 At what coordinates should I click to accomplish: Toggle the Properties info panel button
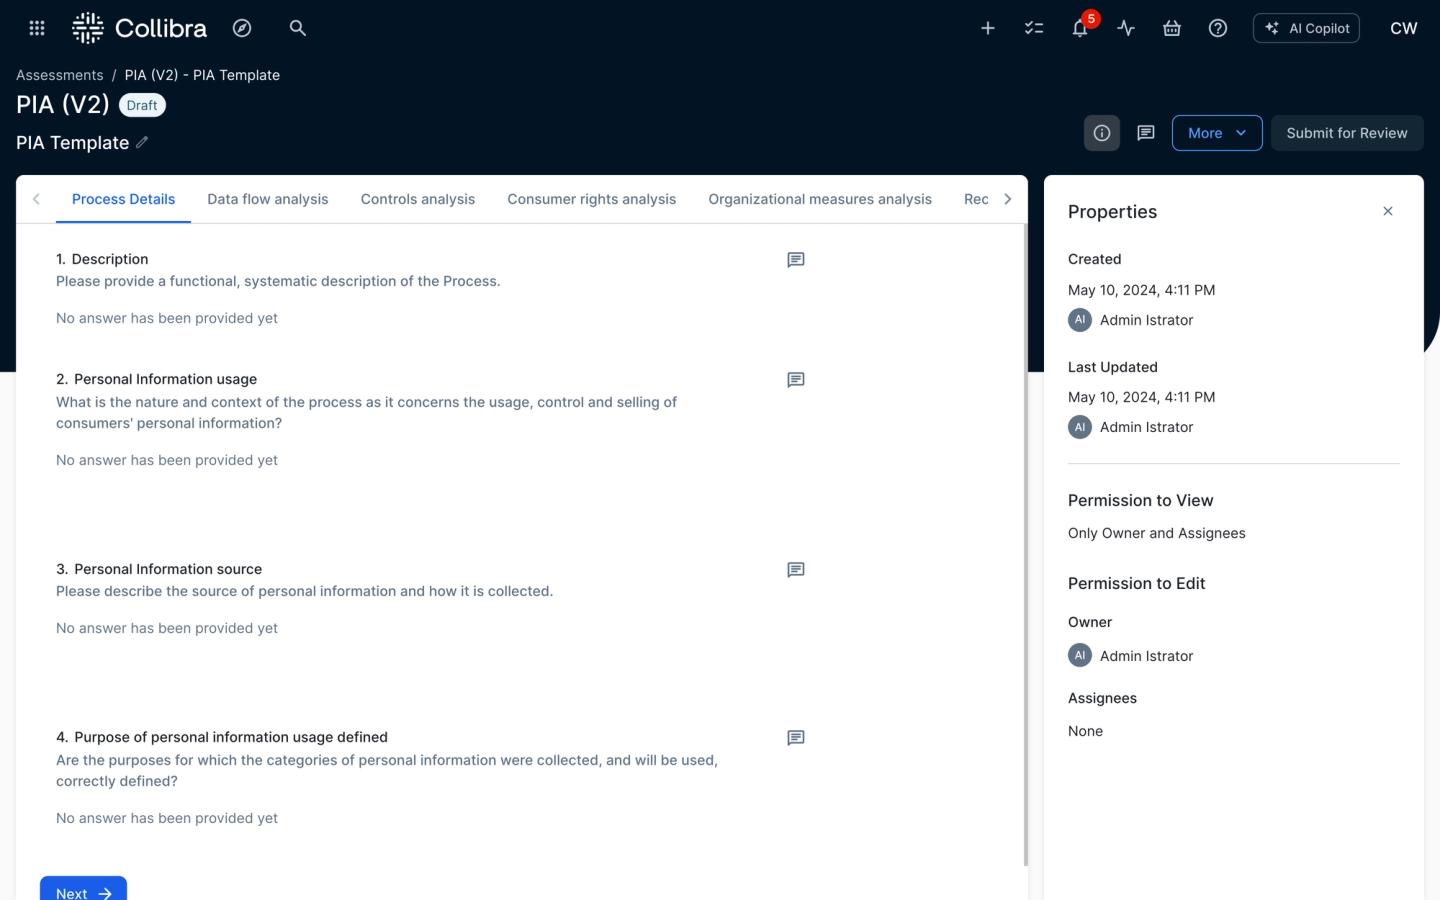point(1101,133)
